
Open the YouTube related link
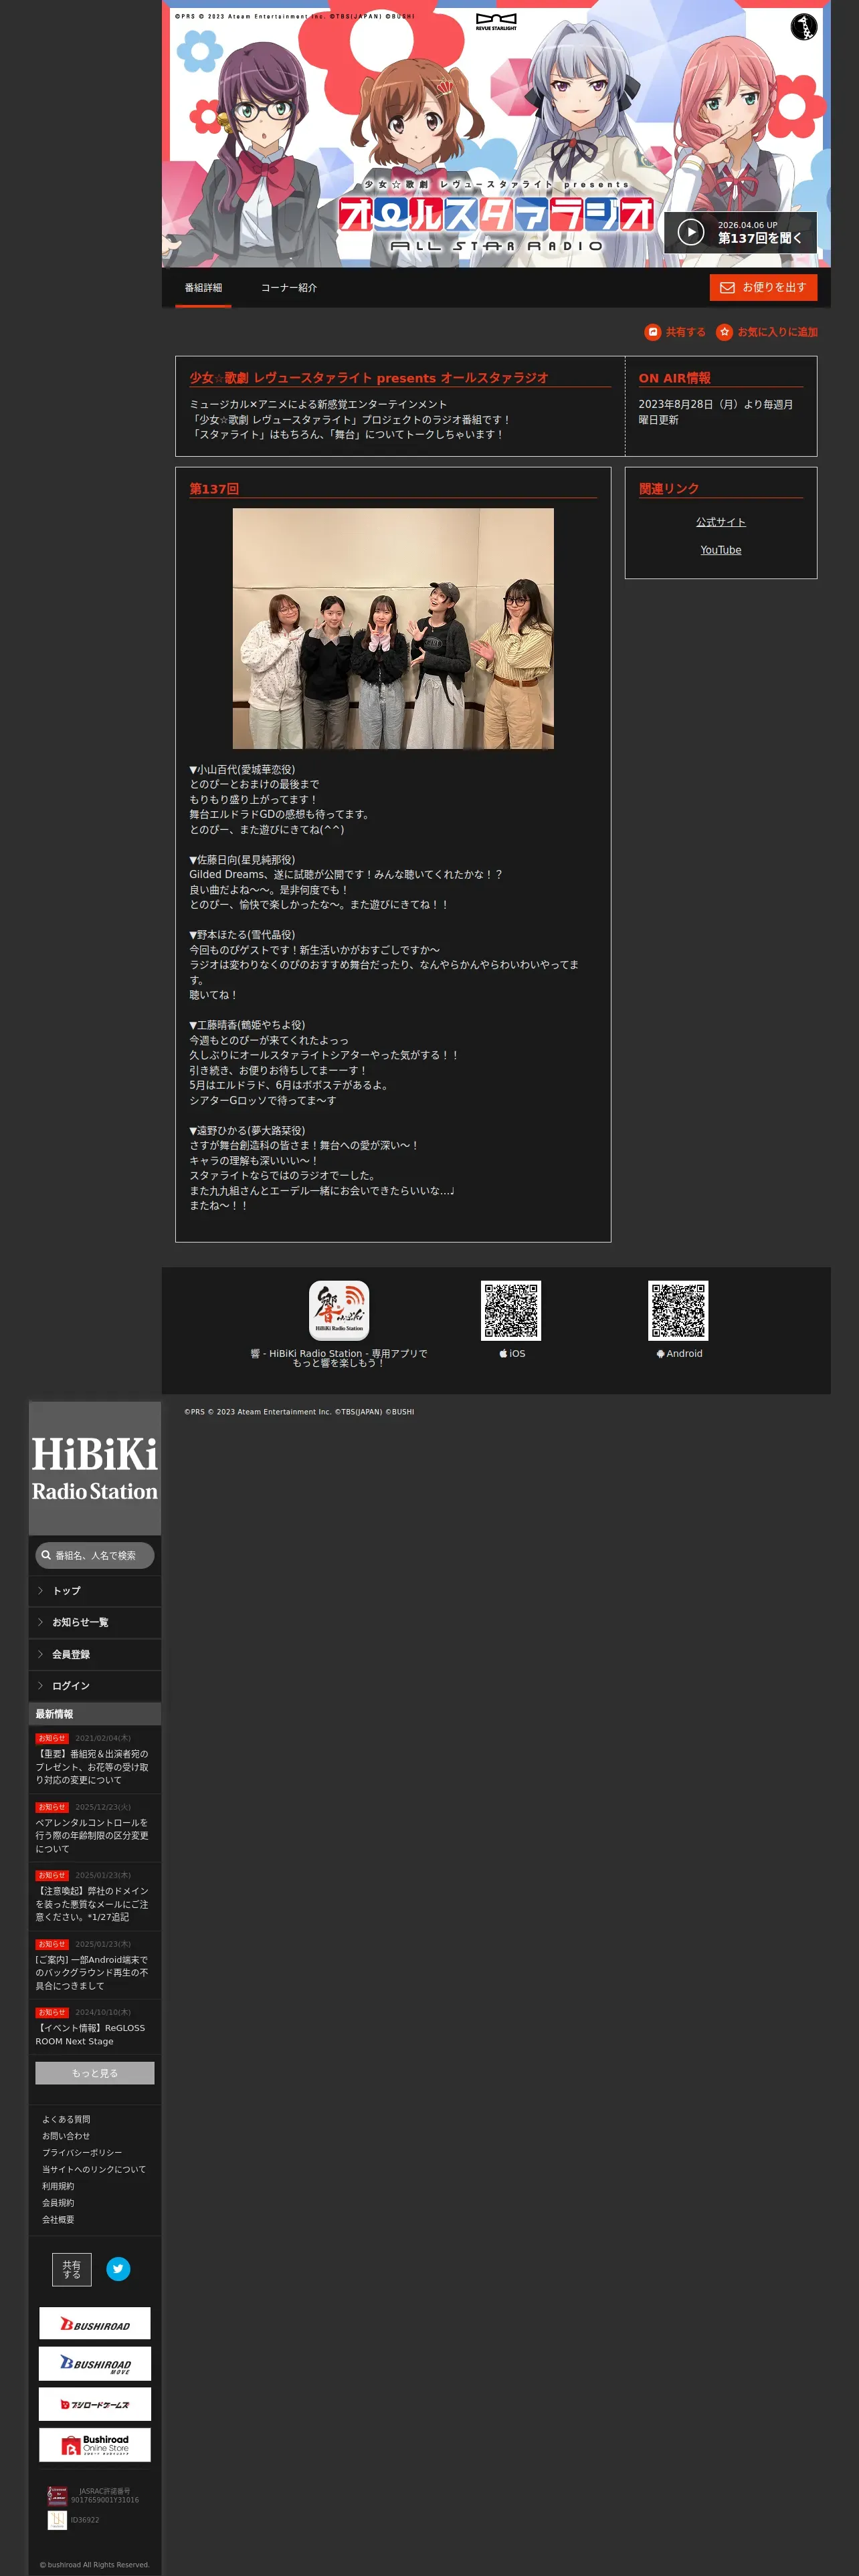click(721, 550)
